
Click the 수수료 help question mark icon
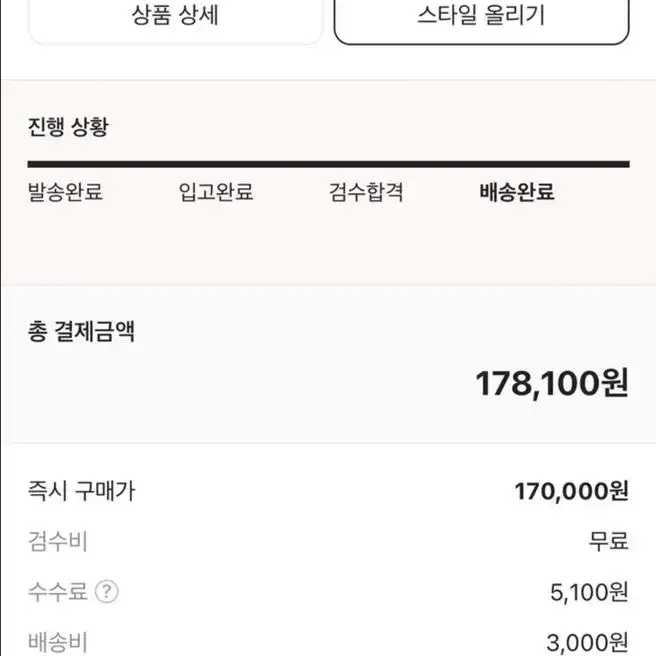click(107, 591)
